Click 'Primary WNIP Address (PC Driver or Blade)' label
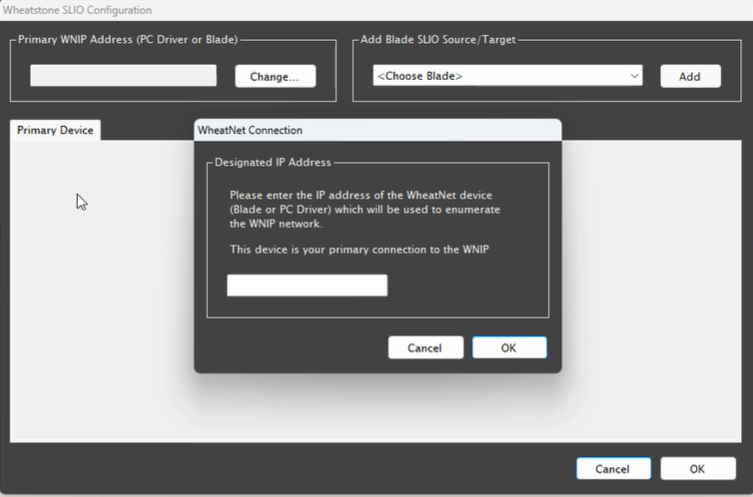The image size is (753, 497). [128, 39]
